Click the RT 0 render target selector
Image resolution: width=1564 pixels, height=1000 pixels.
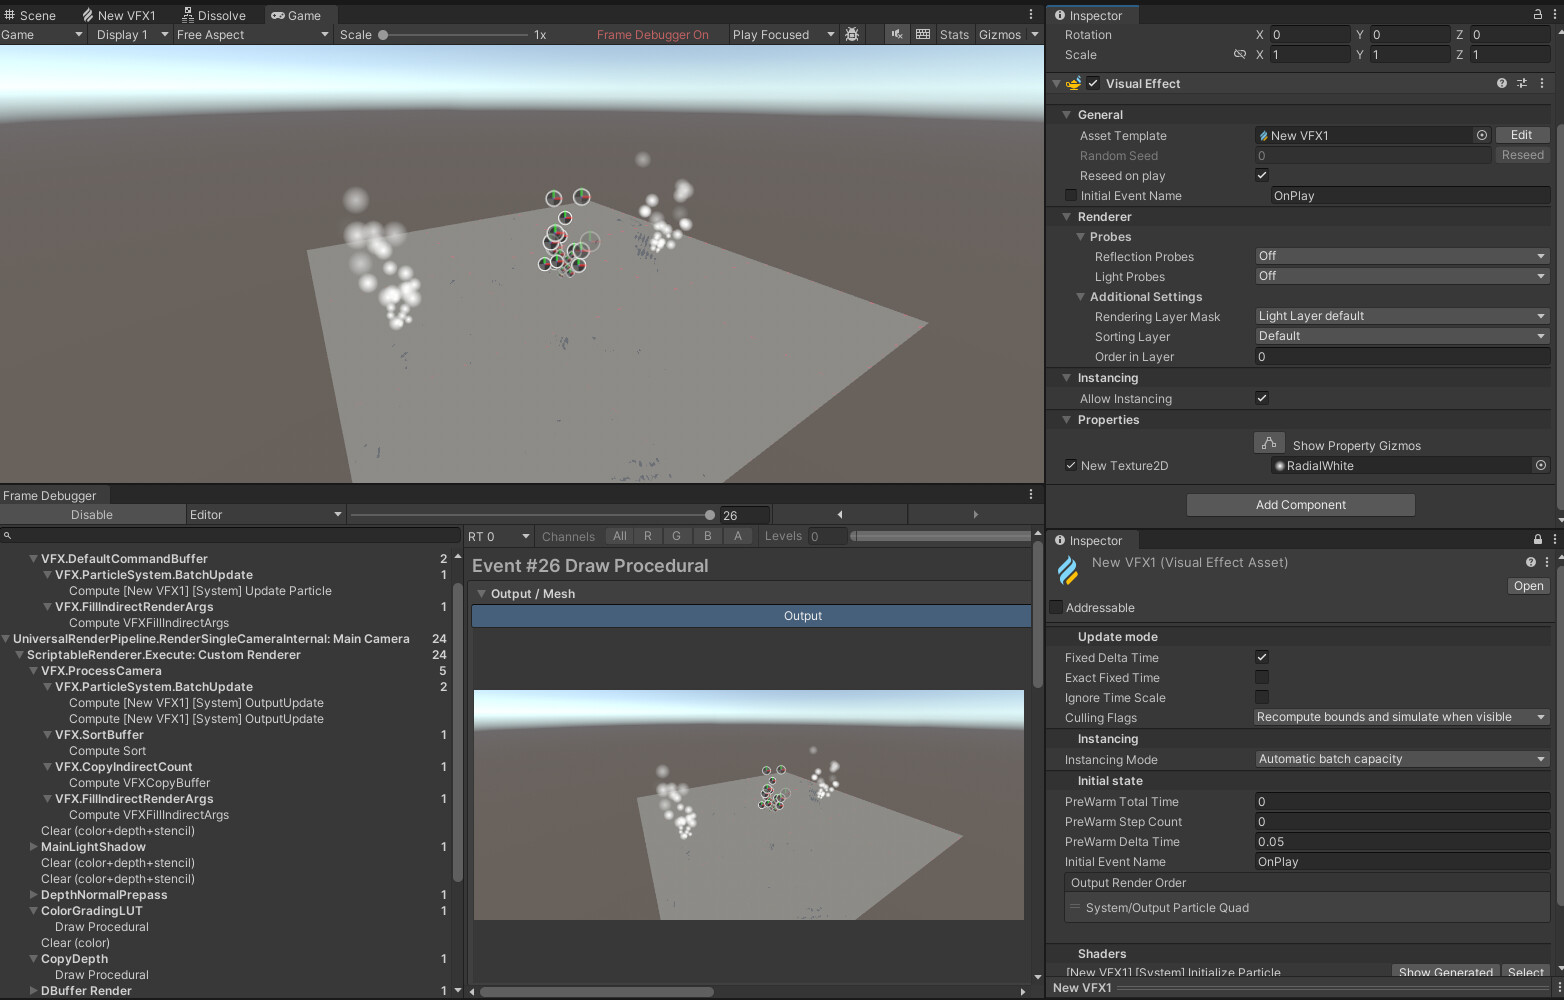tap(497, 536)
